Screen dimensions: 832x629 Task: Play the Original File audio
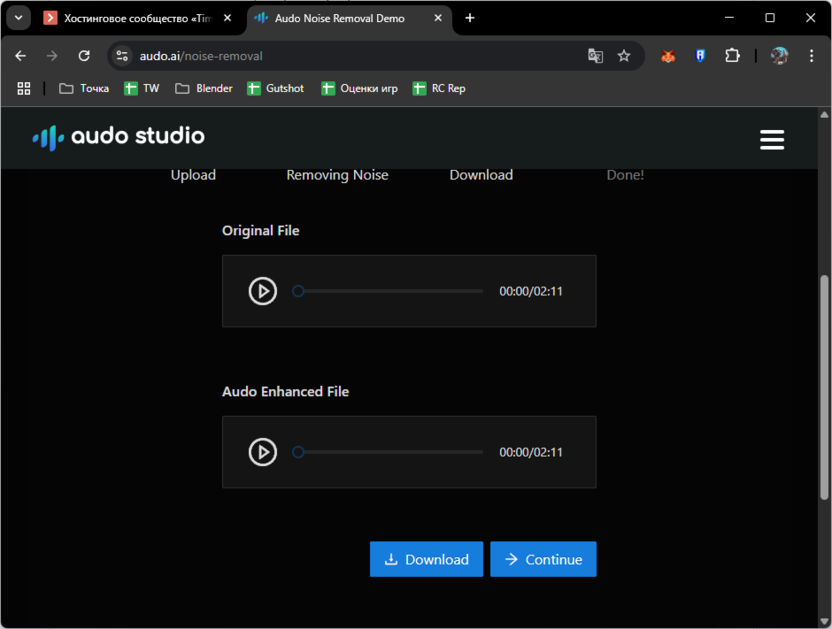click(262, 291)
